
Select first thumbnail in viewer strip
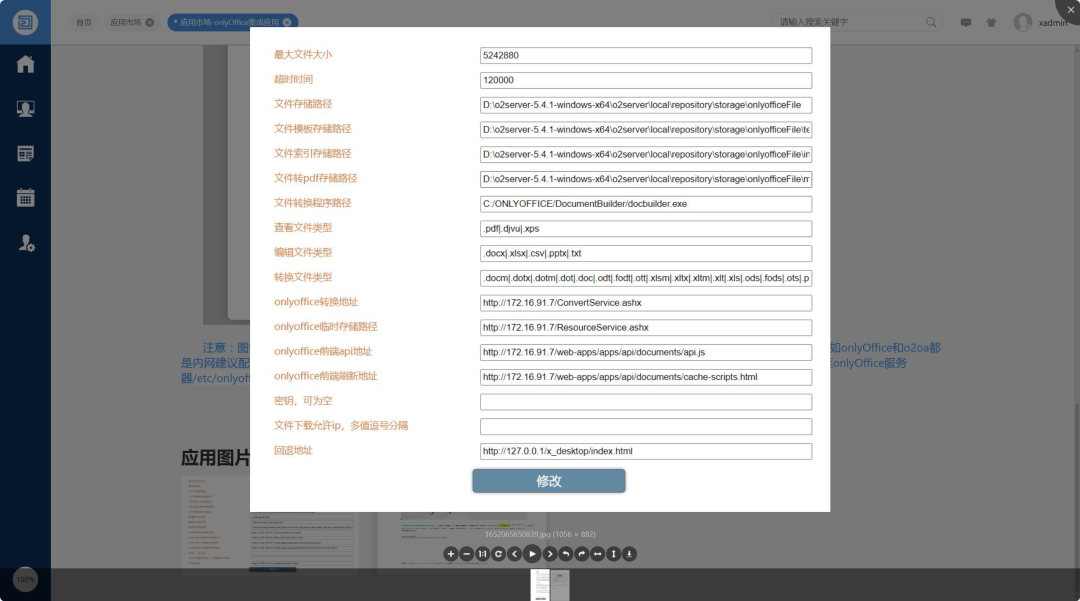541,584
